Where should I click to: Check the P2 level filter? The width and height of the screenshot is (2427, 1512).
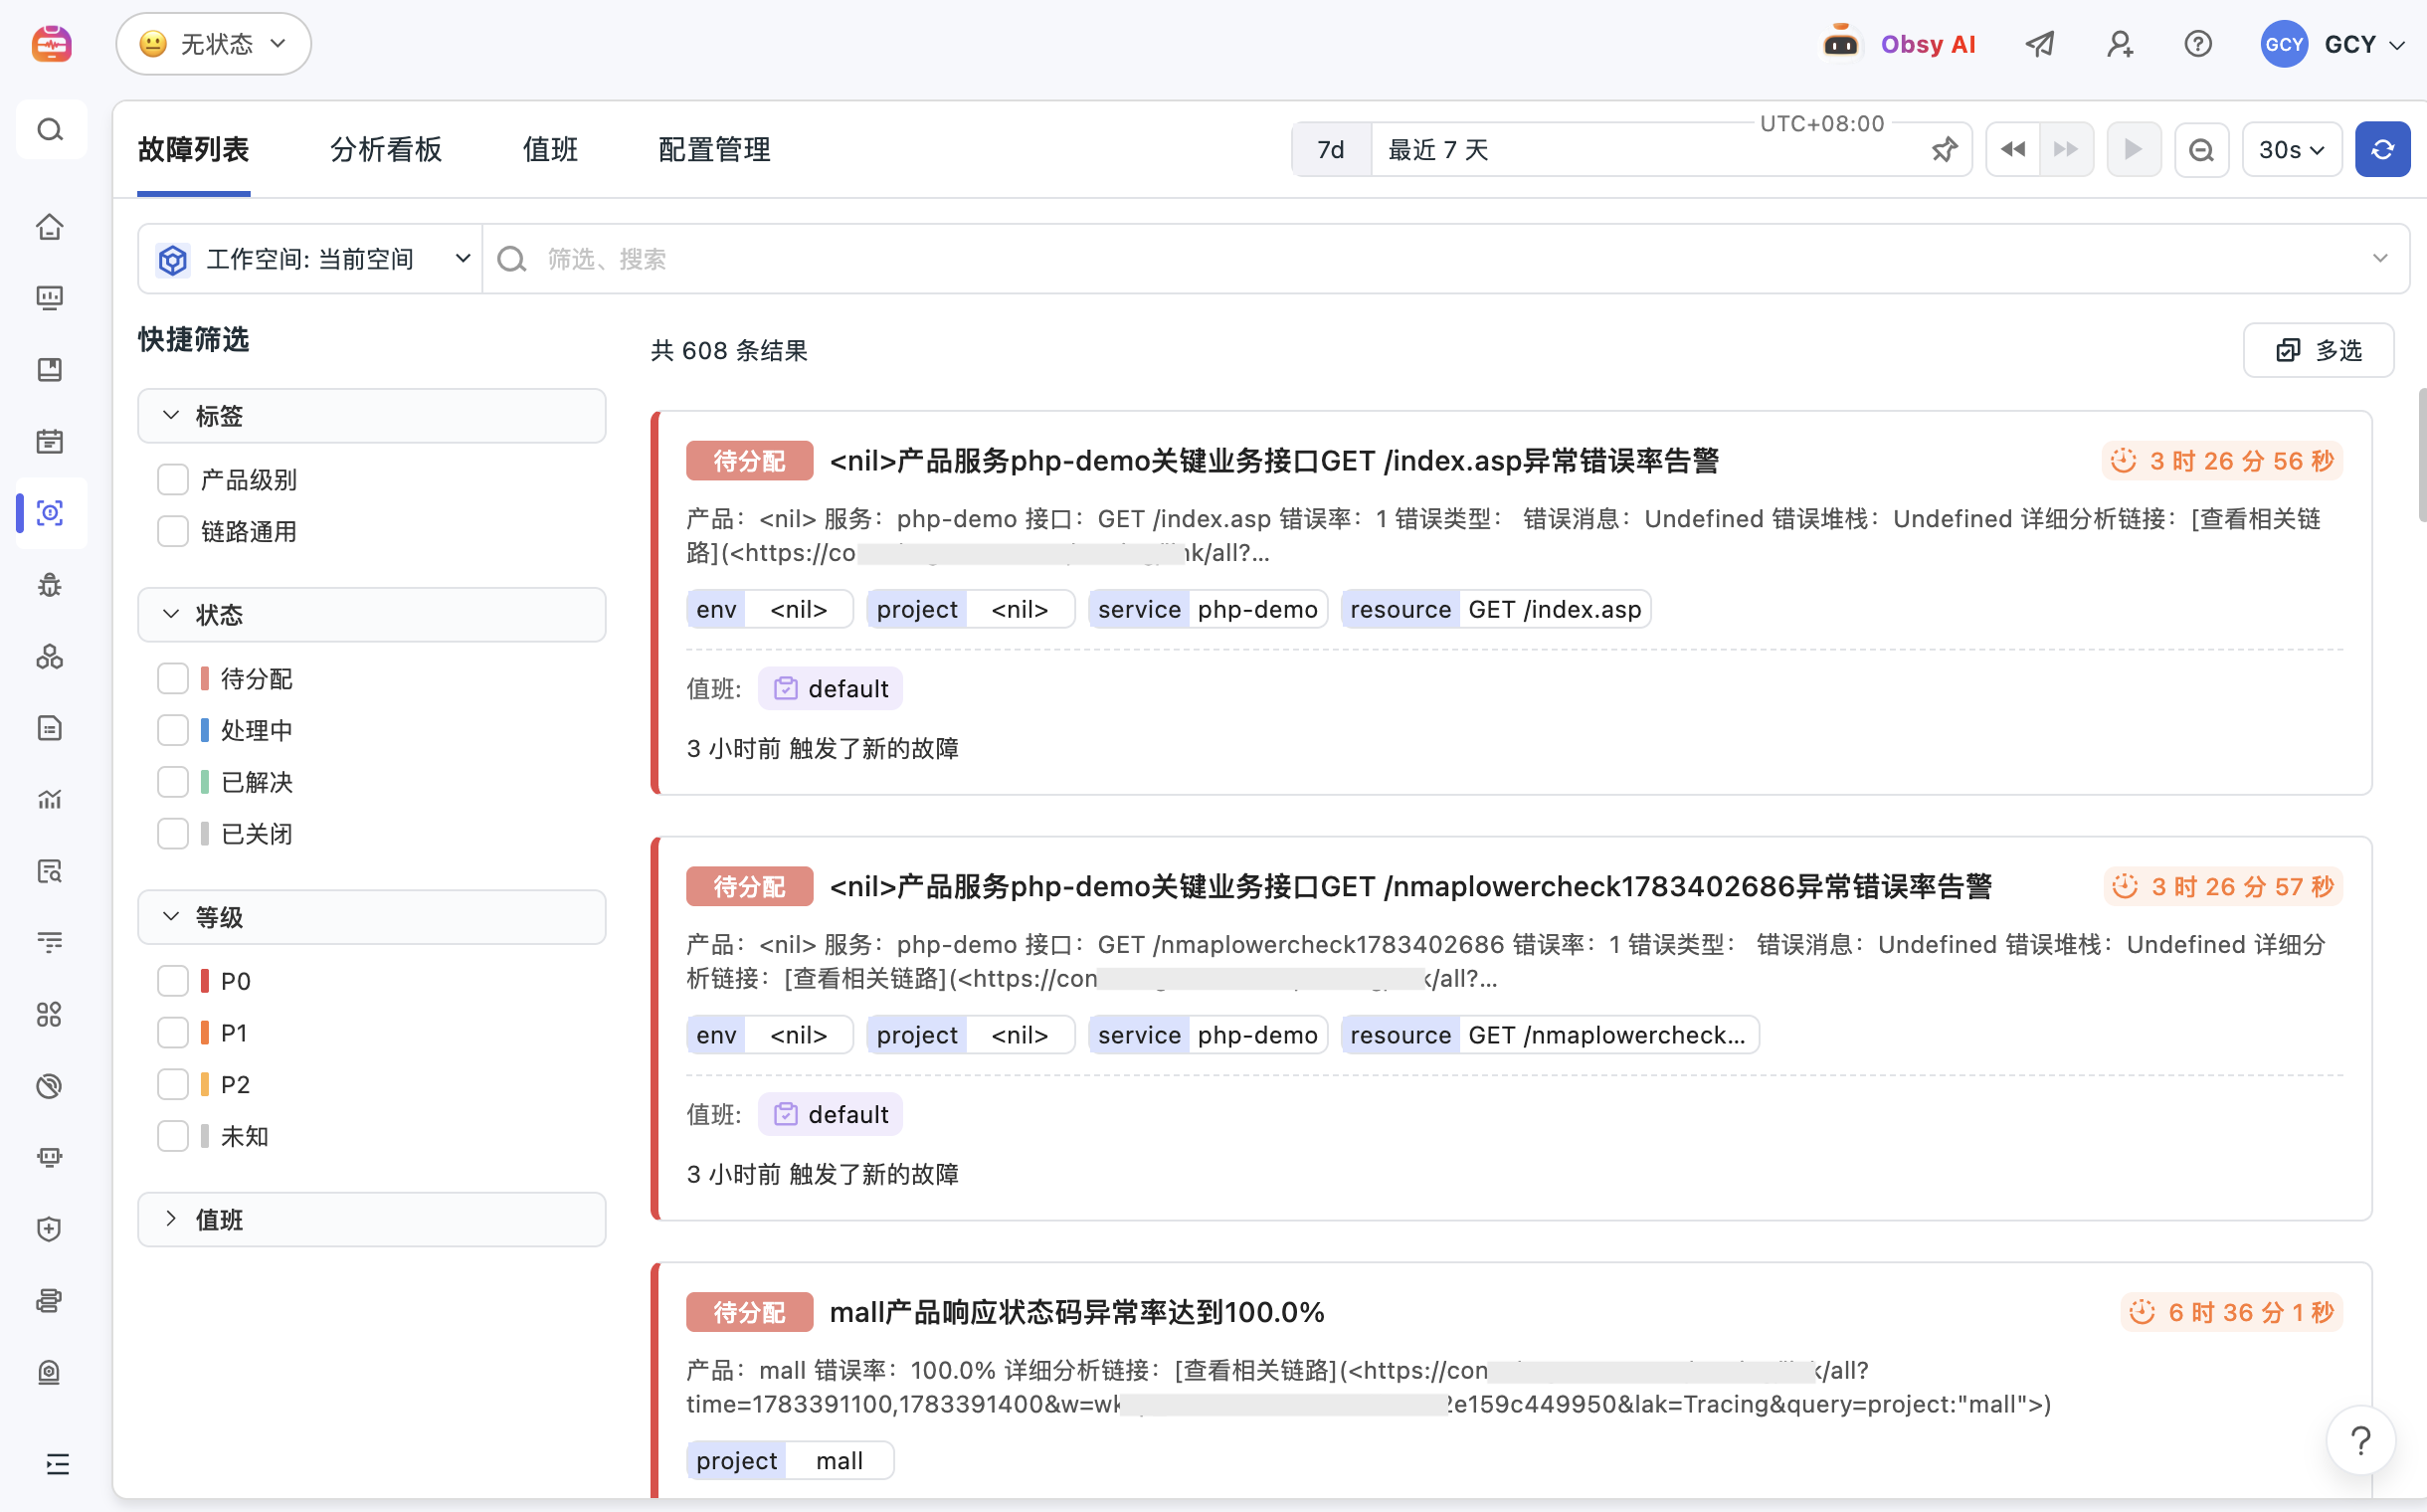173,1084
